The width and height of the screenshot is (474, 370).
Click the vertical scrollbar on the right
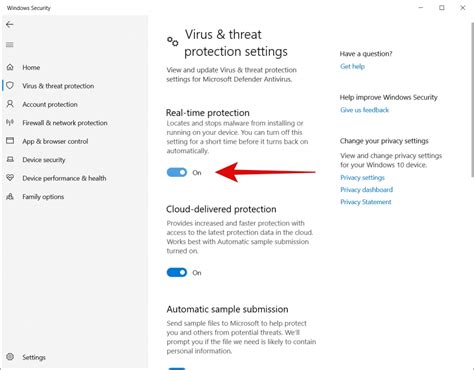pyautogui.click(x=472, y=100)
